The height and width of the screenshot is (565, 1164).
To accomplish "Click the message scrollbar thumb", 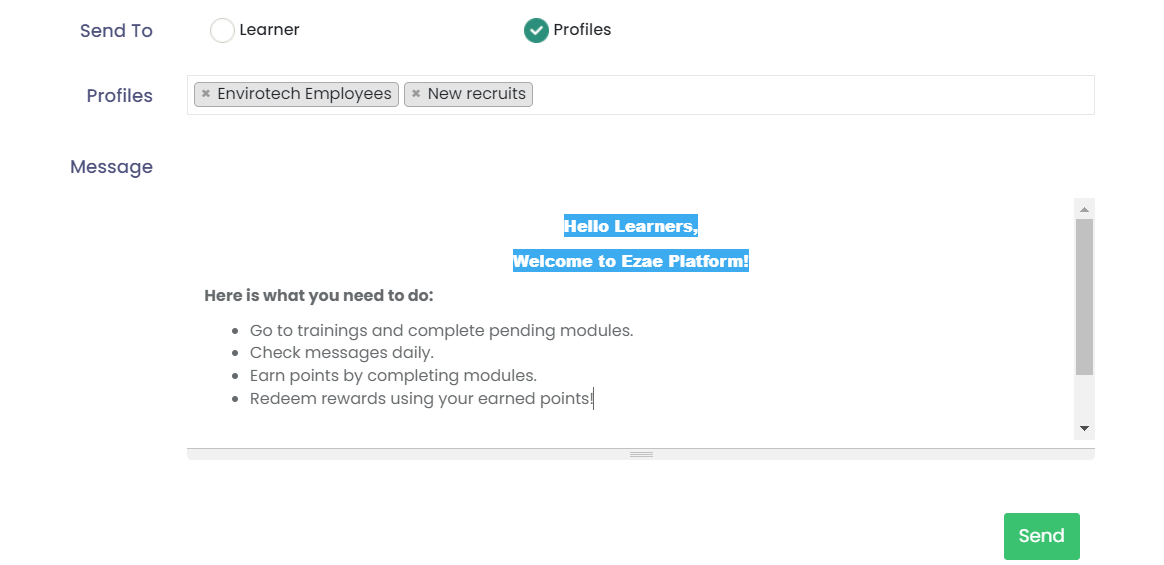I will pyautogui.click(x=1084, y=296).
